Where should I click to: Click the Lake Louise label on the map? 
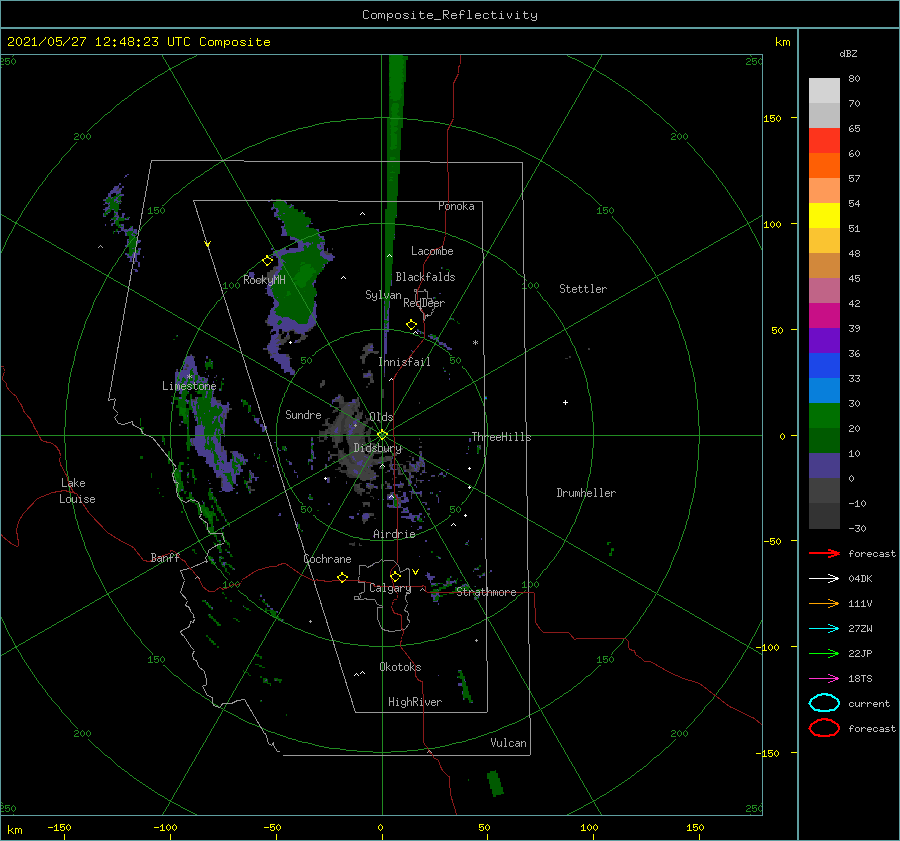click(x=78, y=491)
